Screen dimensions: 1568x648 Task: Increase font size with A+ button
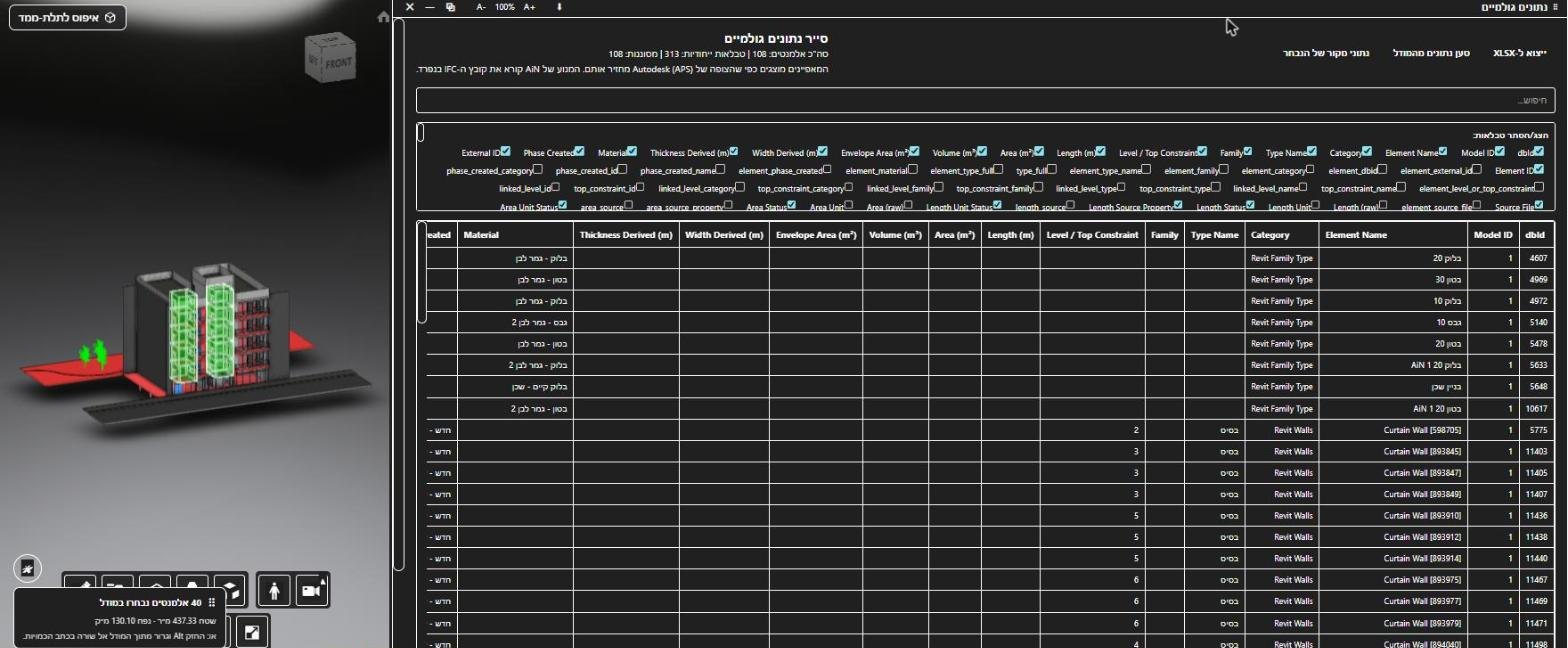[529, 7]
